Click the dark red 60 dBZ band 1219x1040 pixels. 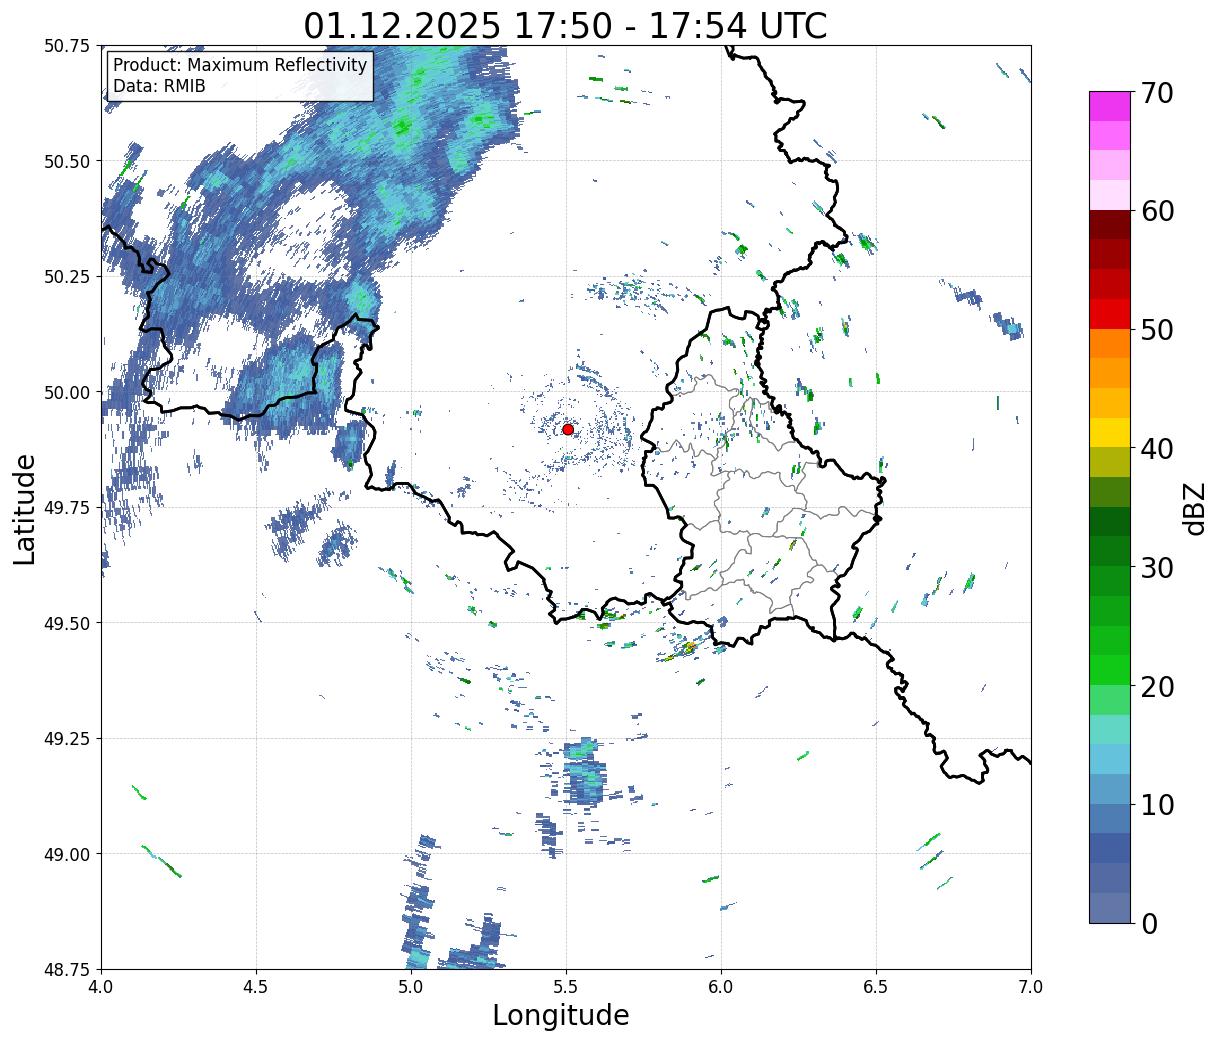pos(1110,224)
